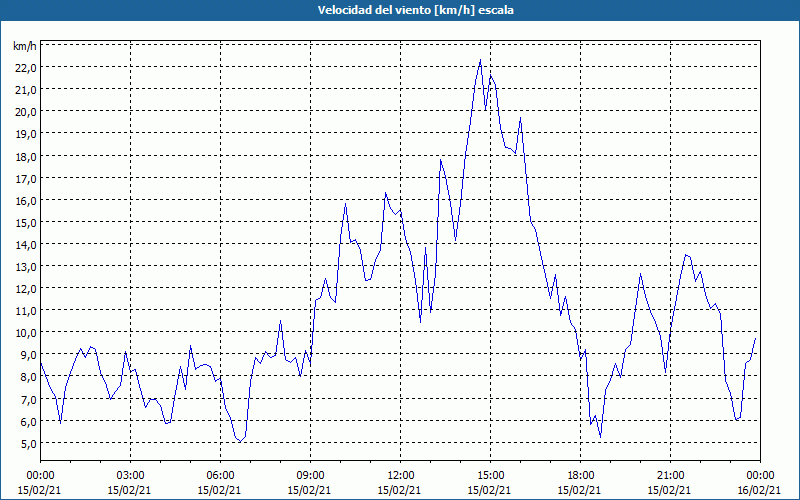The width and height of the screenshot is (800, 500).
Task: Click the 06:00 time label
Action: pyautogui.click(x=220, y=476)
